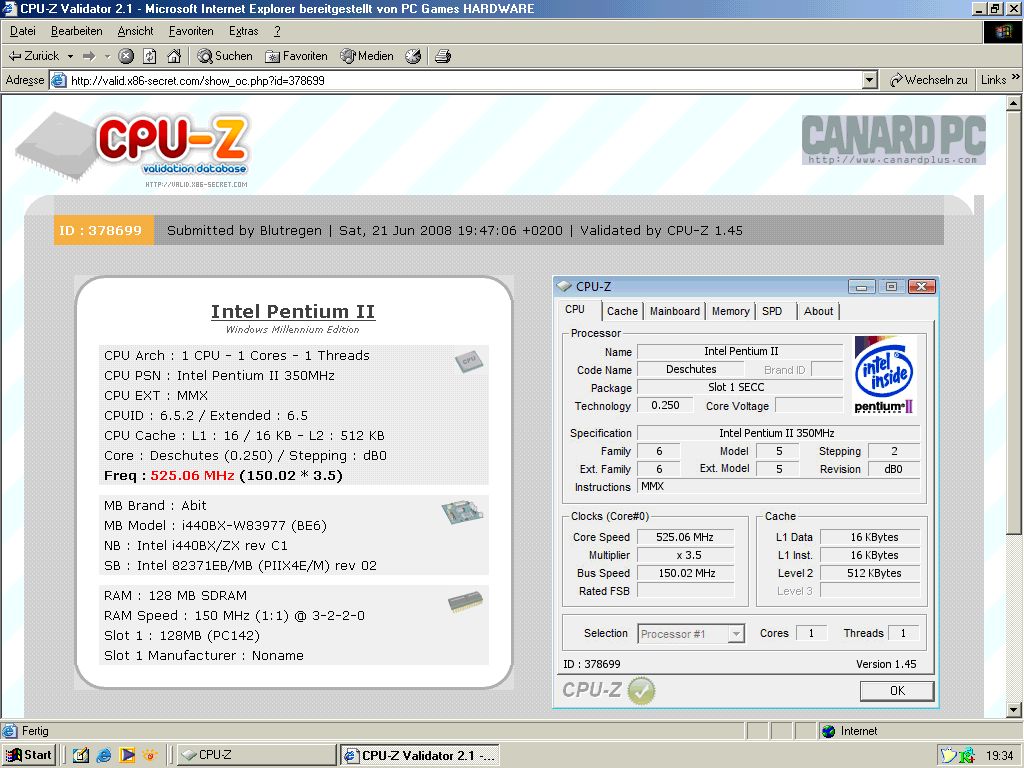Open the Medien media bar

[x=366, y=56]
